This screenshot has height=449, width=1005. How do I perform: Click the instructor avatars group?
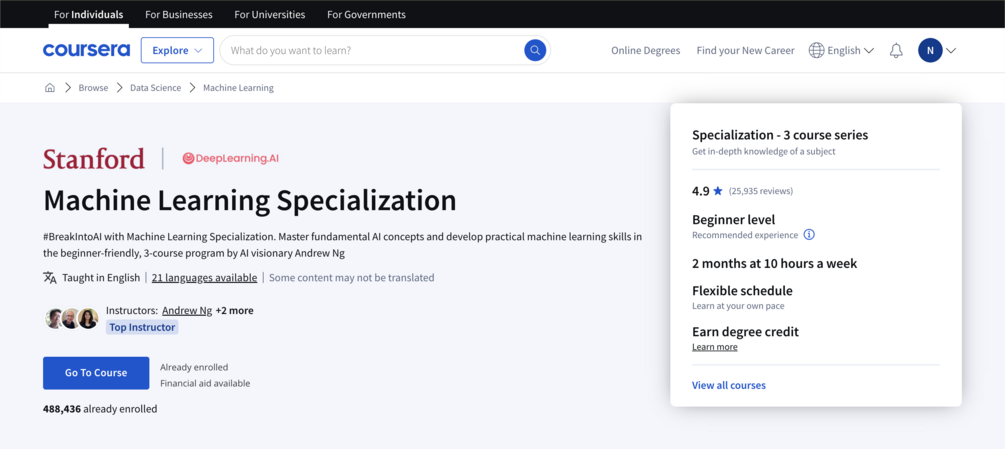pos(71,319)
